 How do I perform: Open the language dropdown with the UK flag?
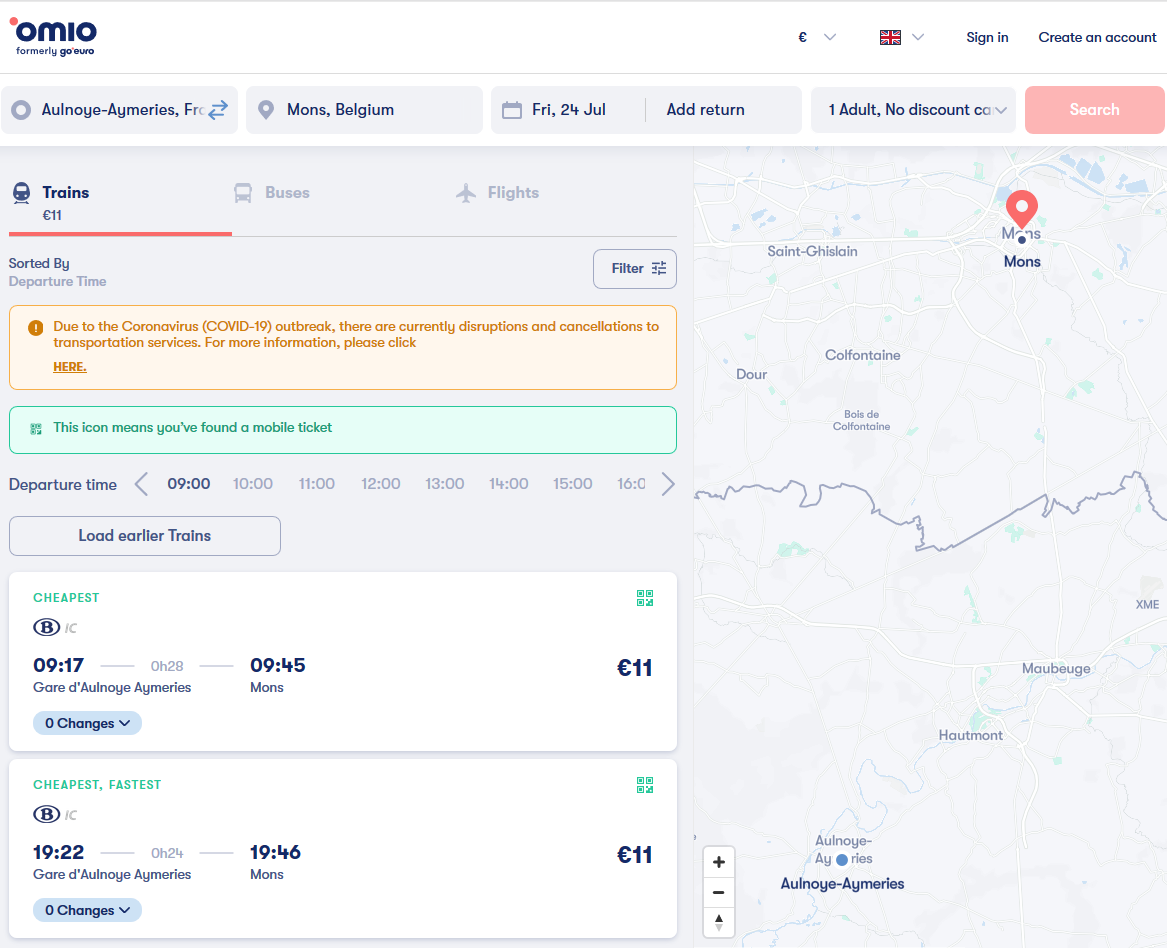tap(899, 37)
